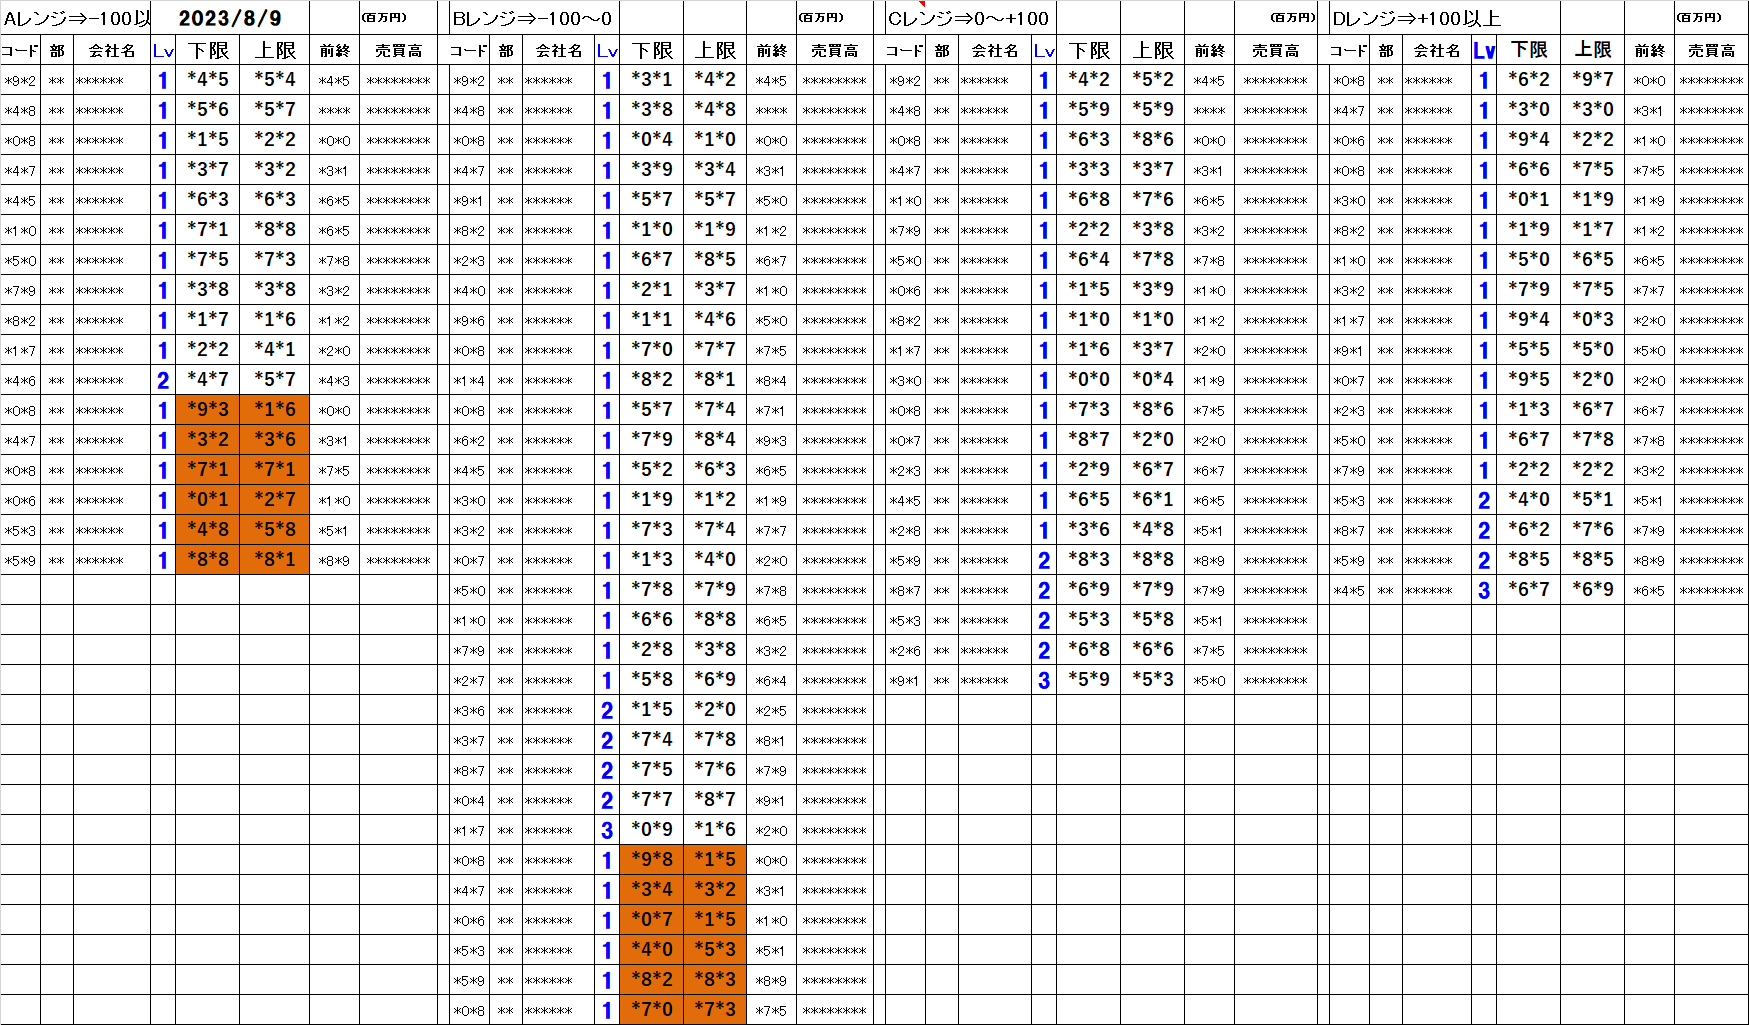
Task: Click *3*1 in B range 下限 column
Action: tap(652, 80)
